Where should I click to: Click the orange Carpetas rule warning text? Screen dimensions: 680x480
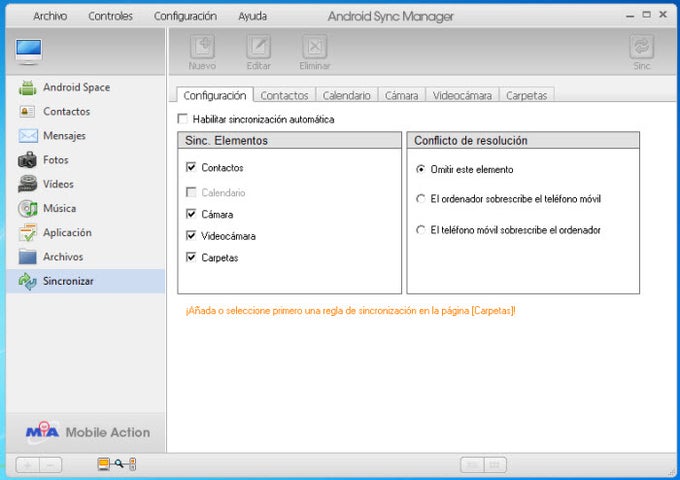pyautogui.click(x=350, y=310)
